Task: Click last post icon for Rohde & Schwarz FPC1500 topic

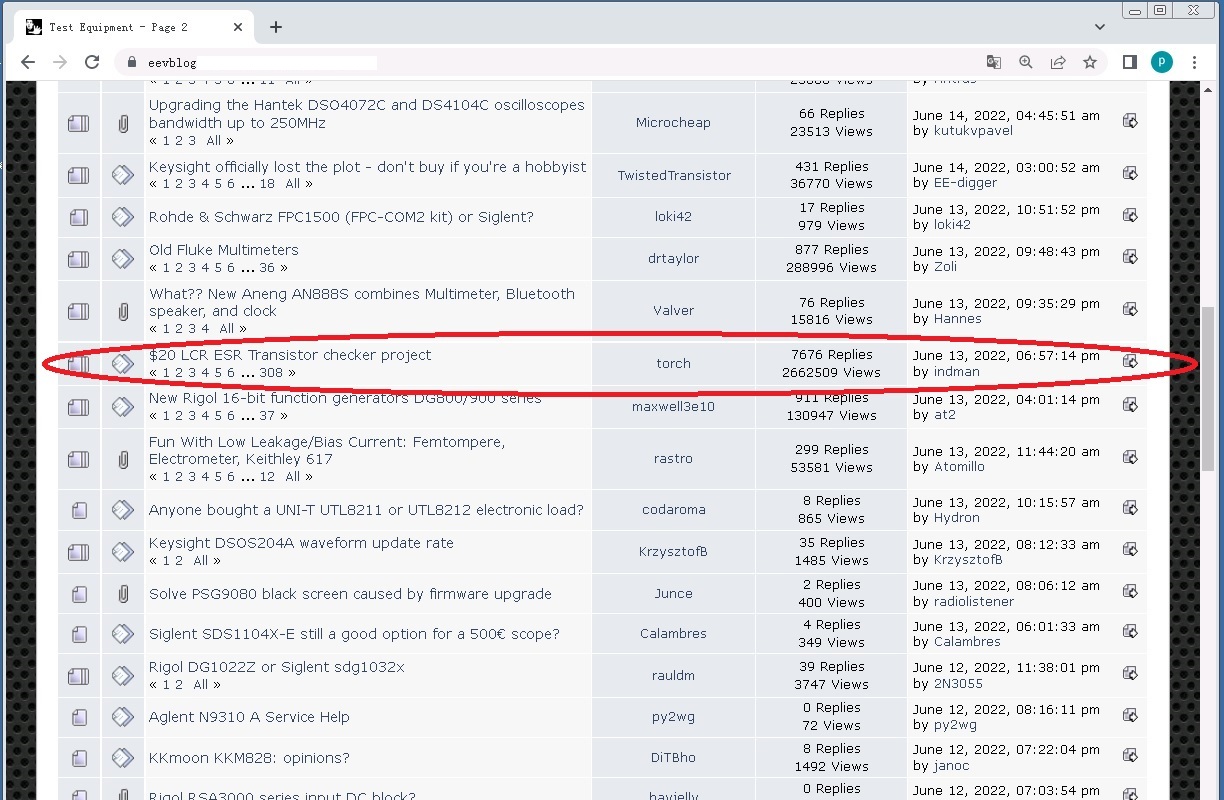Action: (1130, 216)
